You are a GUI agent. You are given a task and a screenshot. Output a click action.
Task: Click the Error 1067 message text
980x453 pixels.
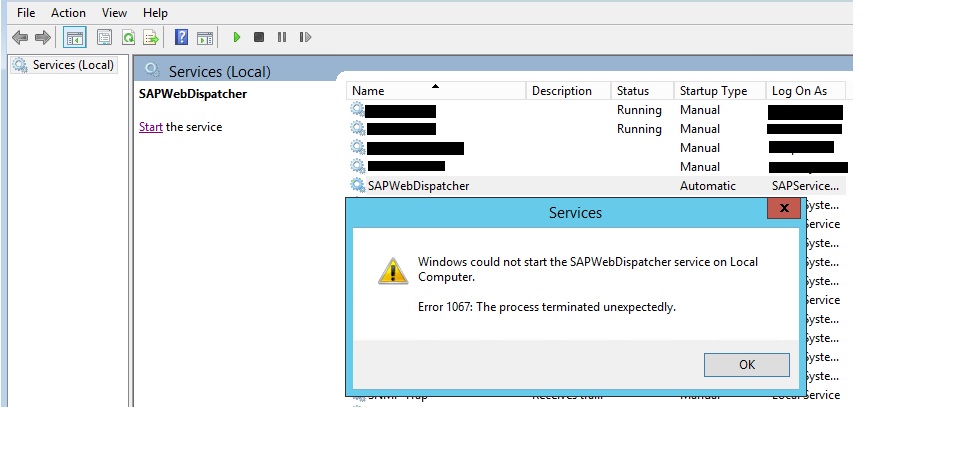click(547, 307)
